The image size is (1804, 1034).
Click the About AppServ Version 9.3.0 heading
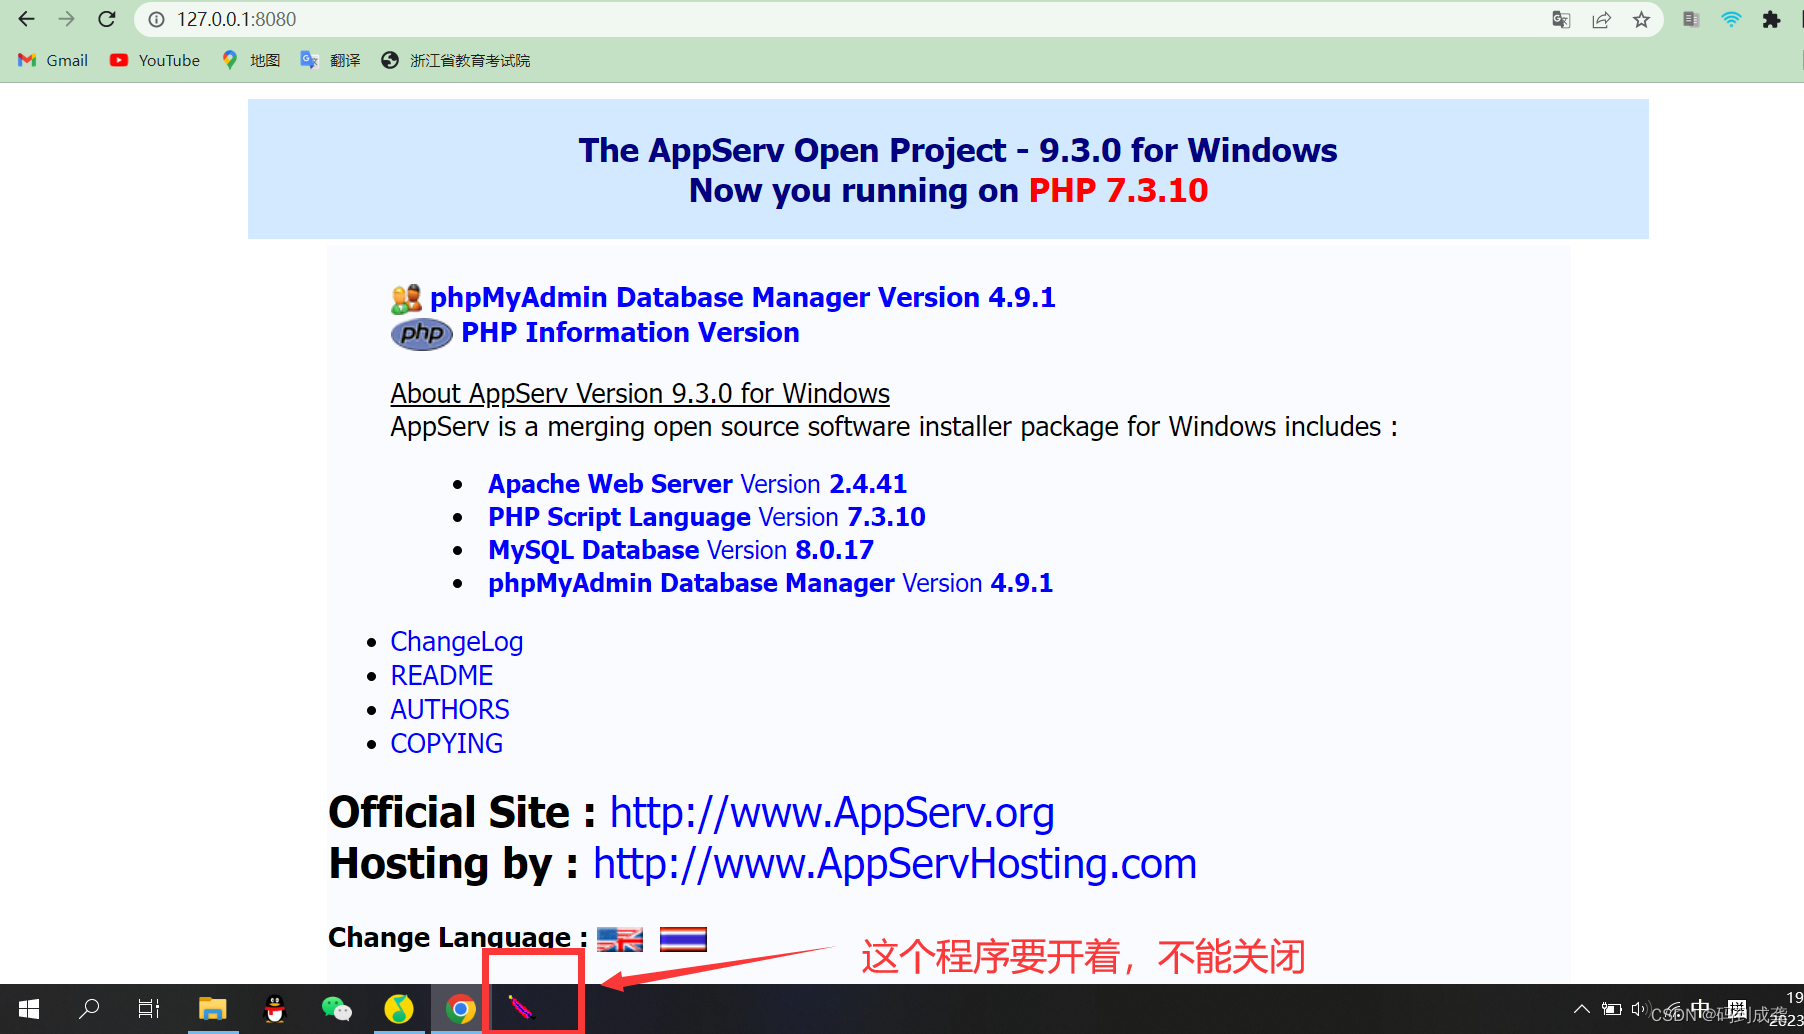point(640,393)
